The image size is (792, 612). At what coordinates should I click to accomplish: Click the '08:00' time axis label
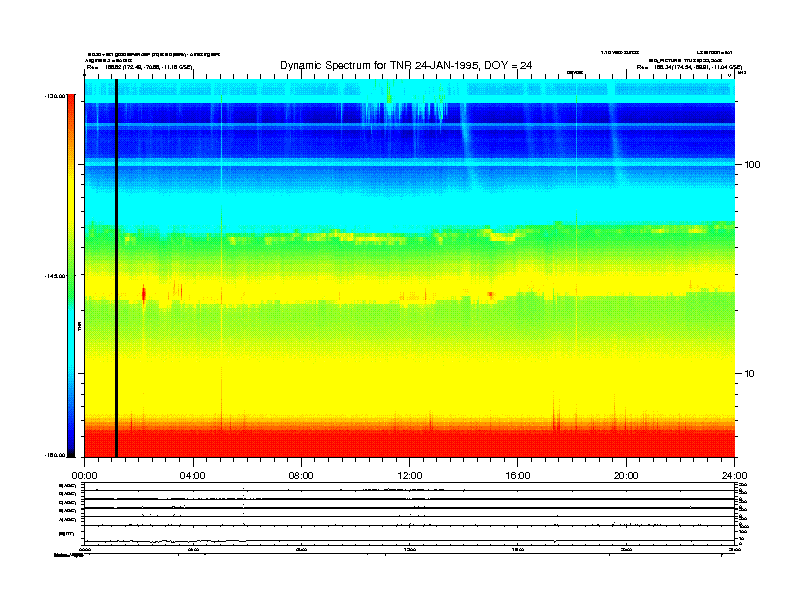(x=301, y=476)
